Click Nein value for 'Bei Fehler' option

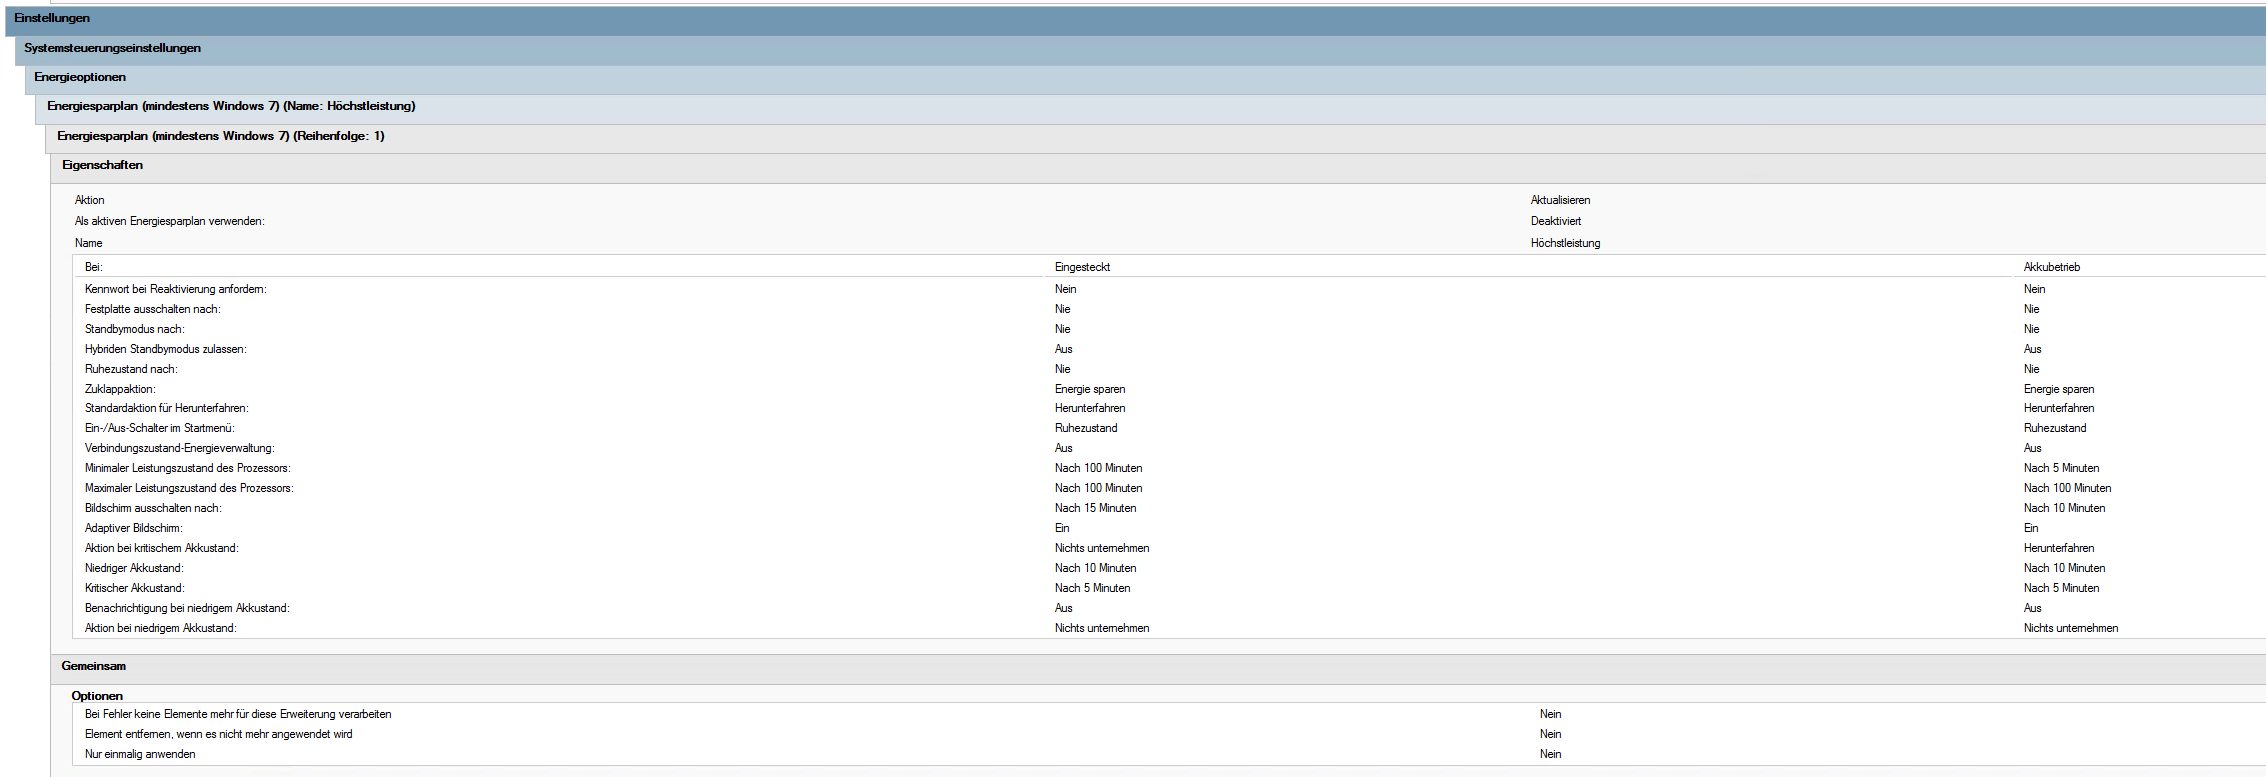[1550, 714]
